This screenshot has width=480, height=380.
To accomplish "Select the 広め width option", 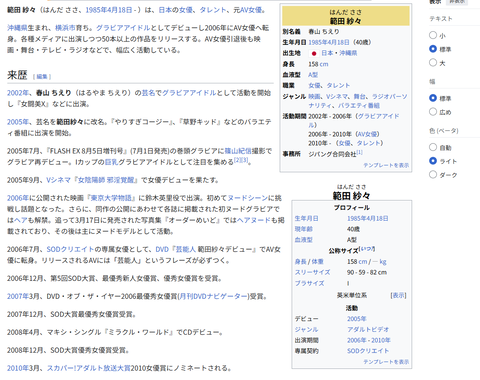I will coord(433,112).
